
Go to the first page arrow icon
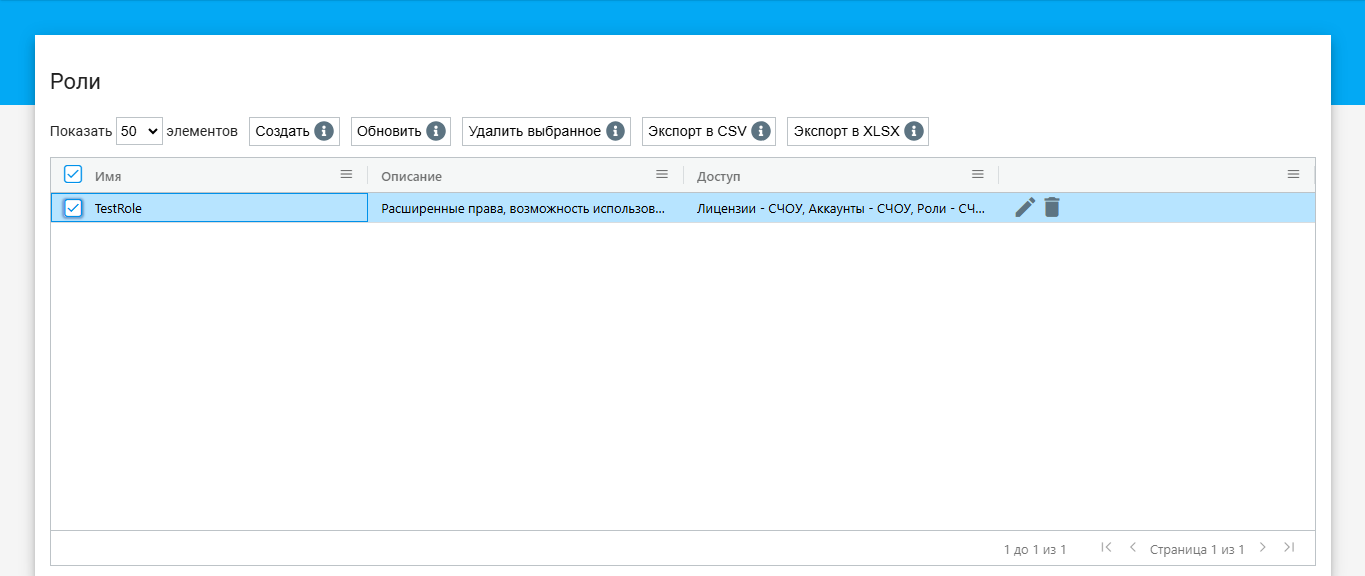(x=1106, y=547)
